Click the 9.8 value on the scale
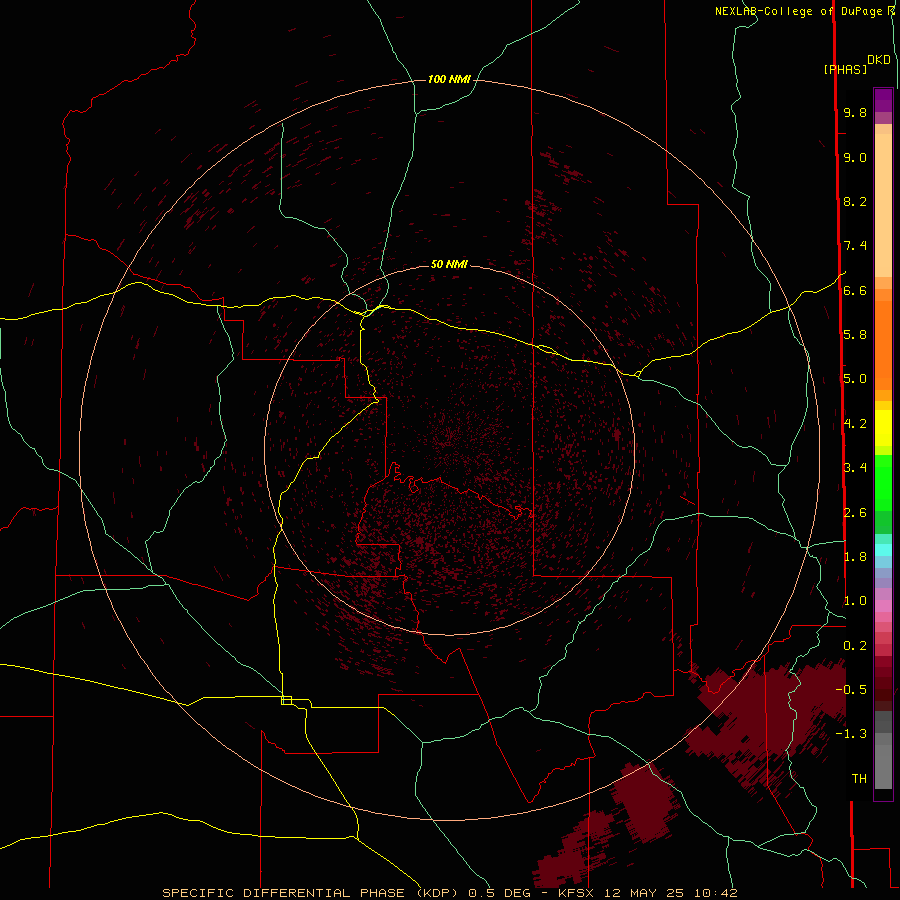900x900 pixels. coord(855,112)
